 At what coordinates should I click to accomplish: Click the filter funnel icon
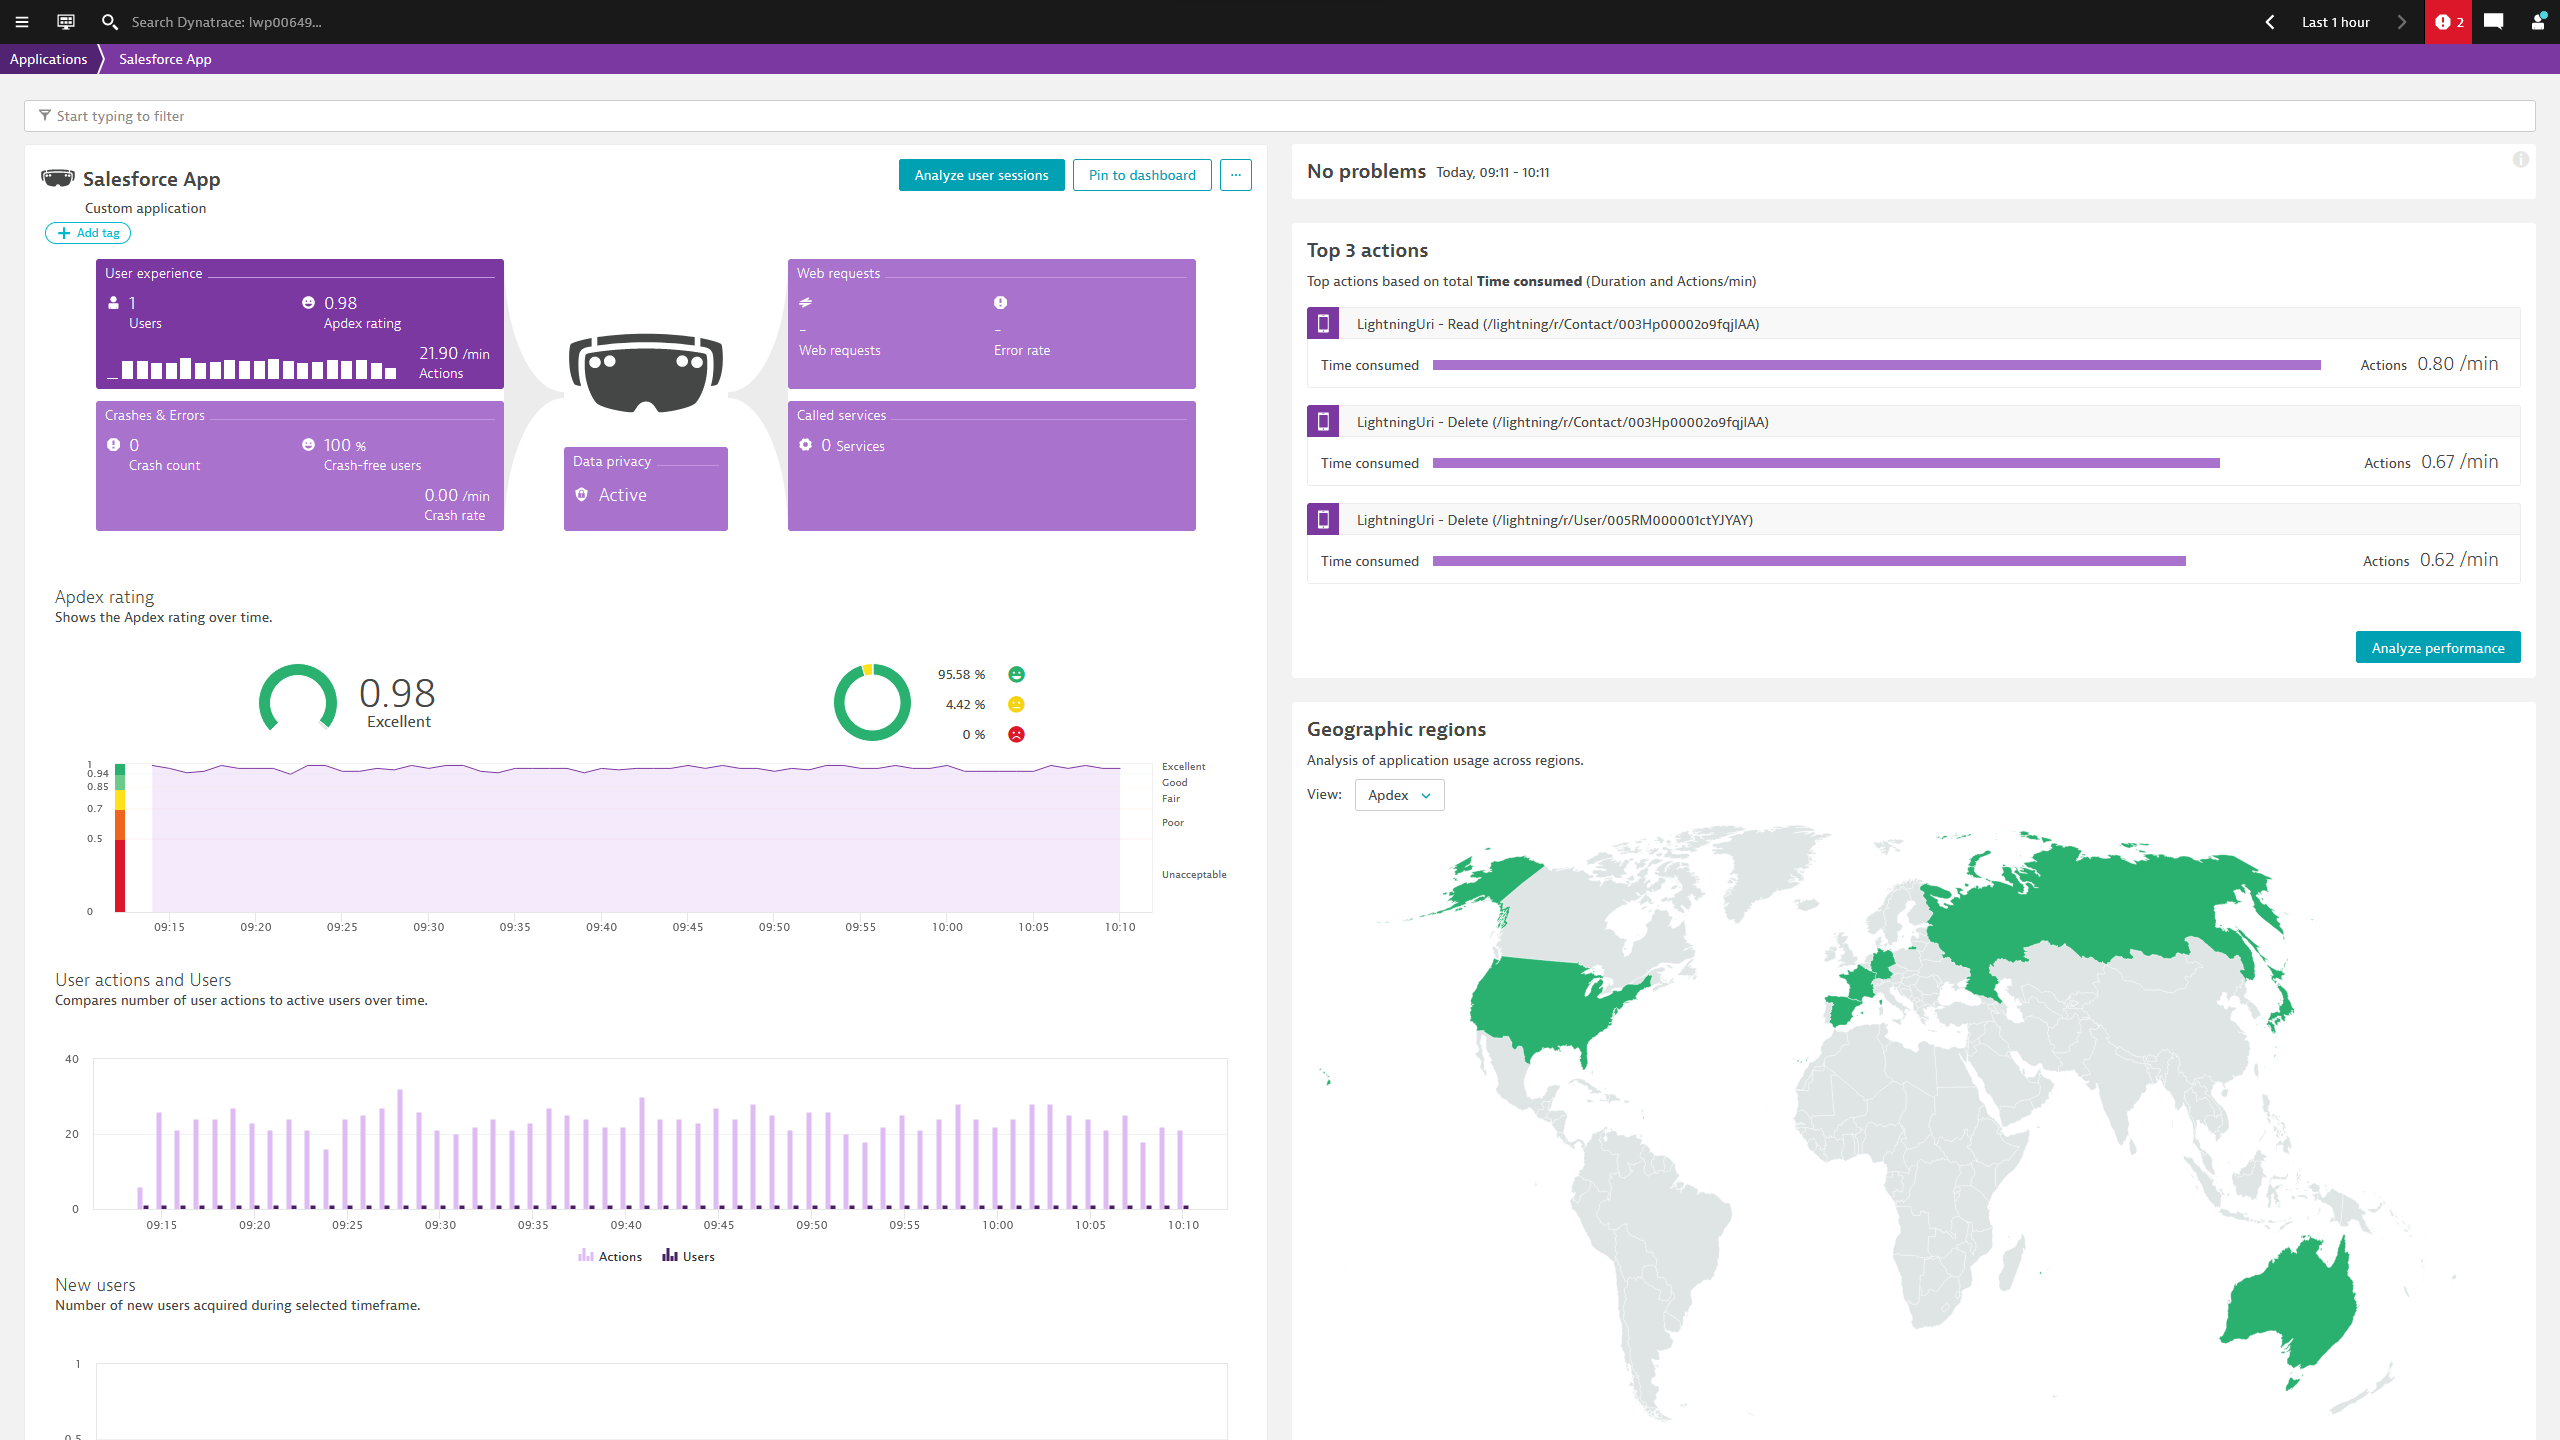pos(44,116)
